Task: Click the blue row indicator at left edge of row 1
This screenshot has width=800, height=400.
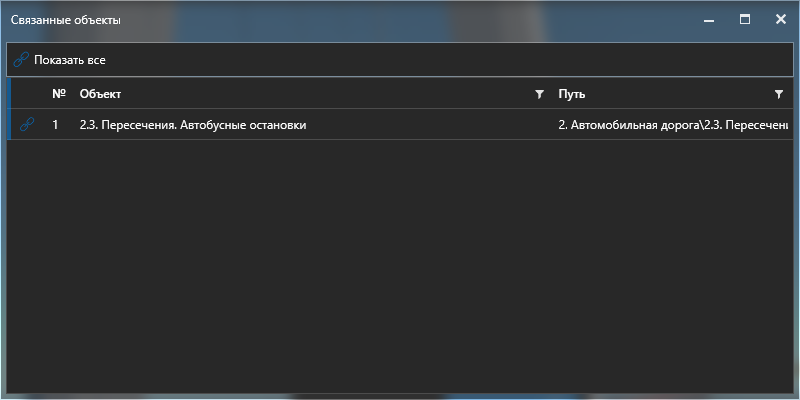Action: (10, 125)
